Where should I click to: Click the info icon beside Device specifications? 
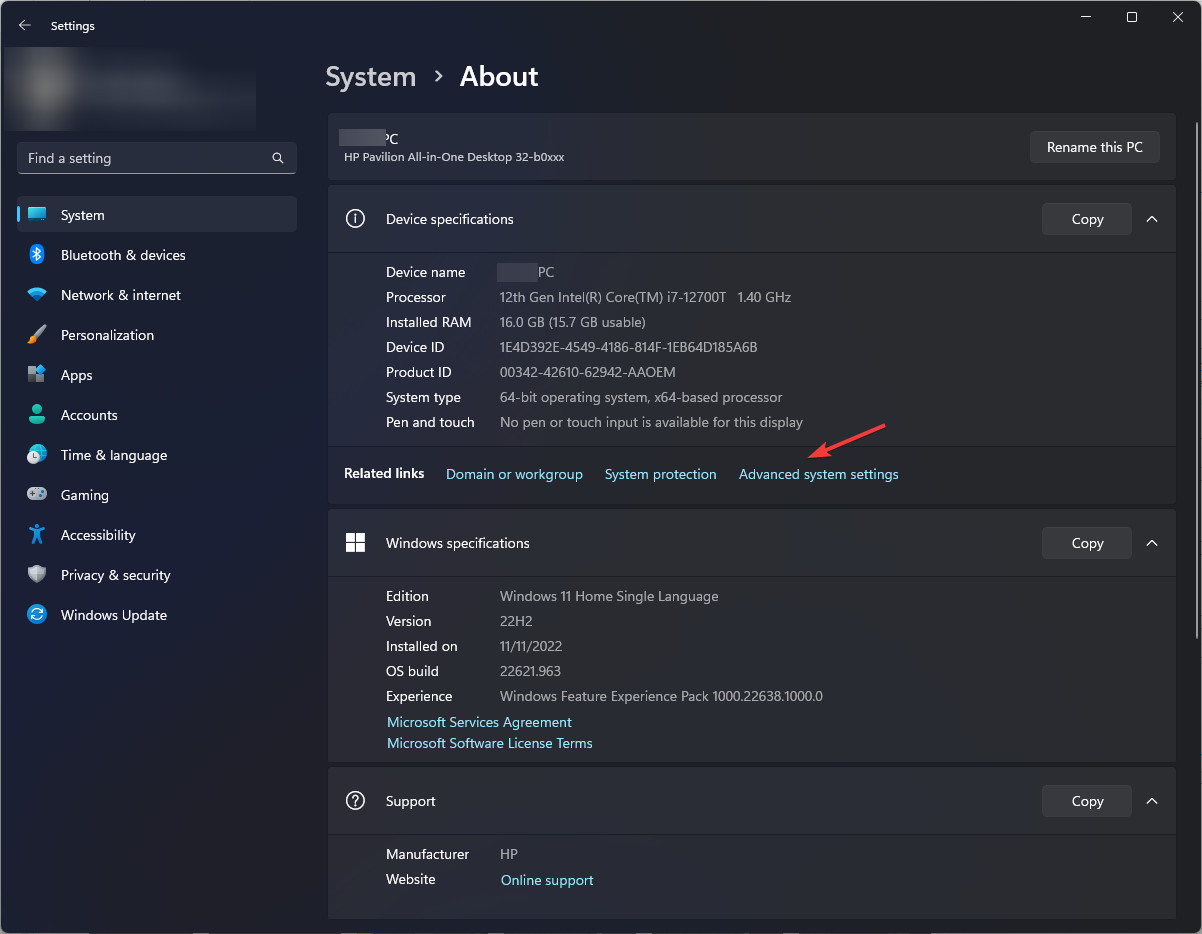point(355,219)
